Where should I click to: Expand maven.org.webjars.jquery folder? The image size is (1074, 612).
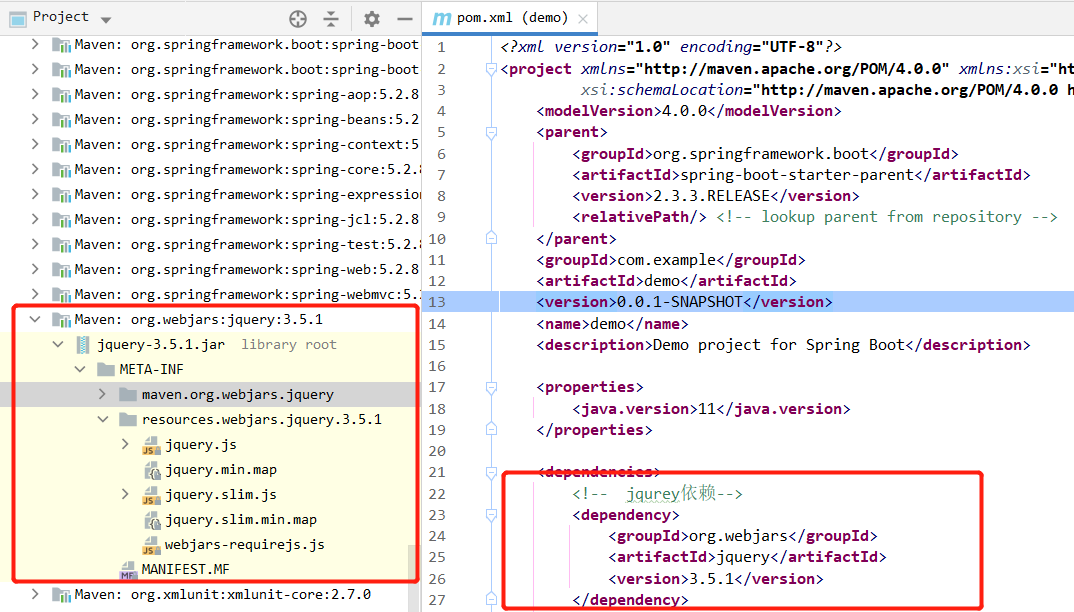pos(102,394)
